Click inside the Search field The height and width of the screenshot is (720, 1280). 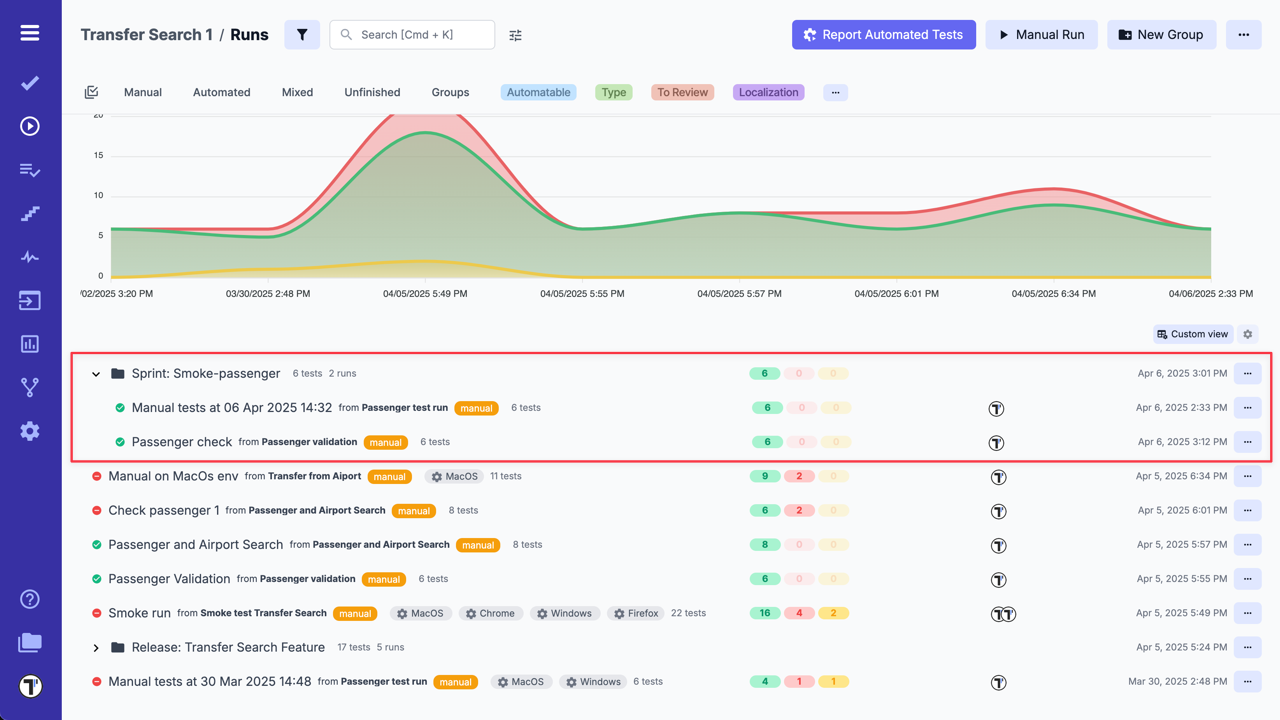tap(420, 34)
